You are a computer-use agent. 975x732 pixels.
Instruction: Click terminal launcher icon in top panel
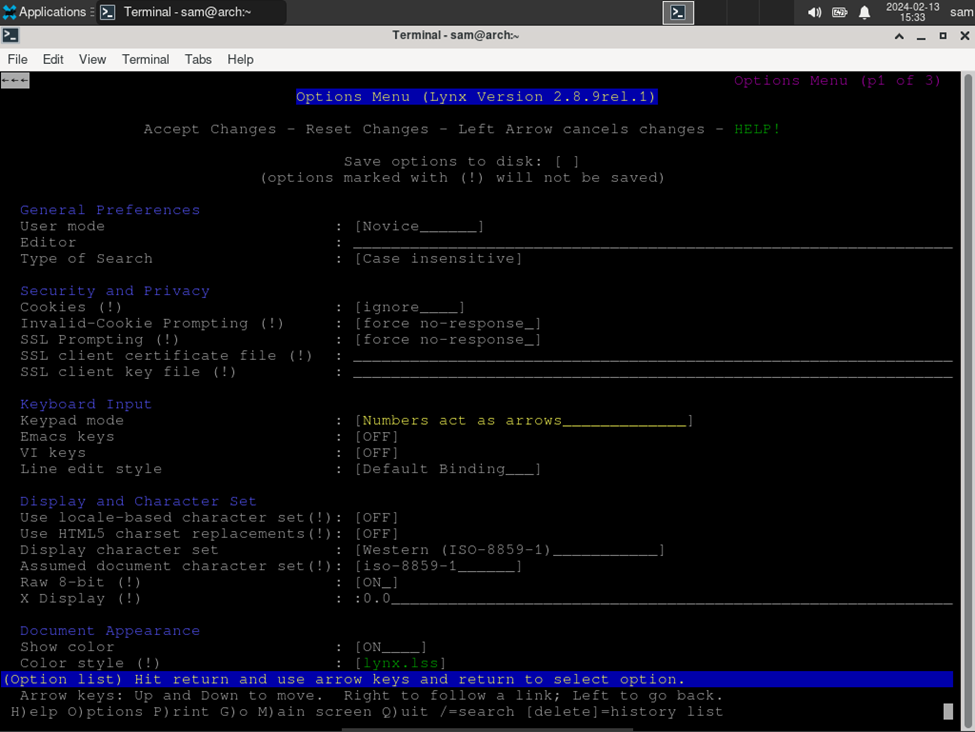click(678, 12)
